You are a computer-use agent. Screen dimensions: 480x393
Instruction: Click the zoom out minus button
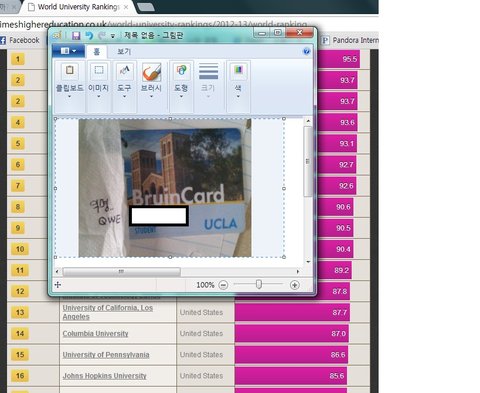(x=223, y=285)
